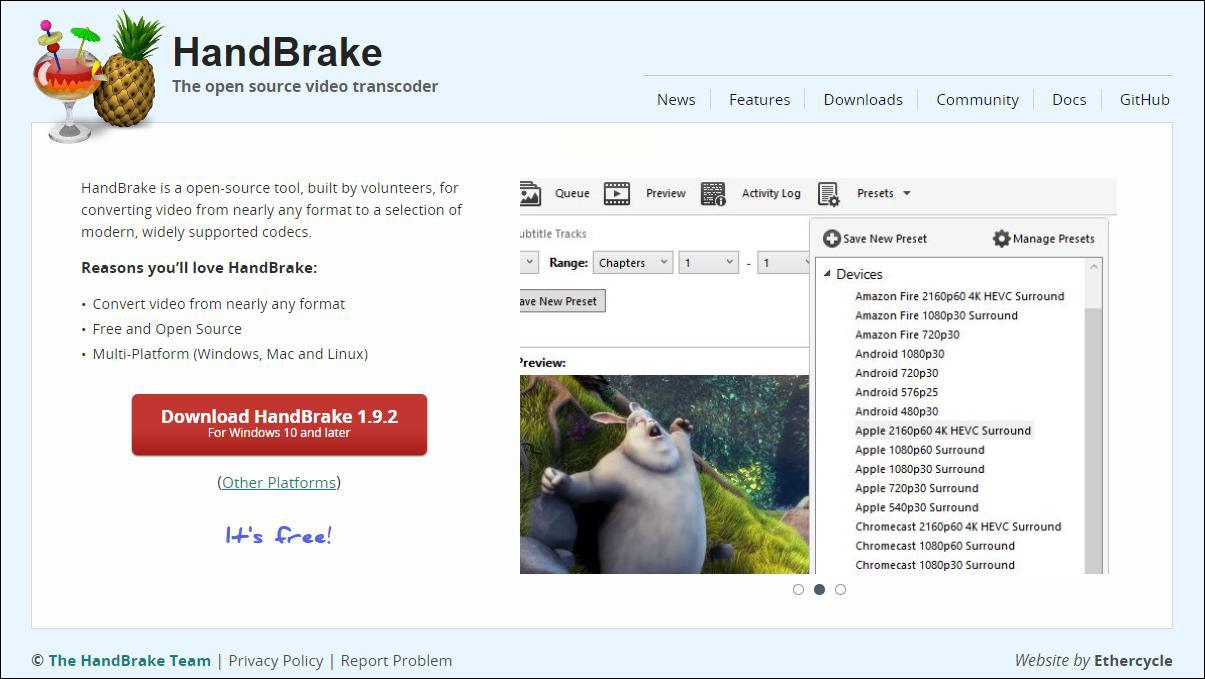This screenshot has height=679, width=1205.
Task: Click the Manage Presets gear icon
Action: 1001,238
